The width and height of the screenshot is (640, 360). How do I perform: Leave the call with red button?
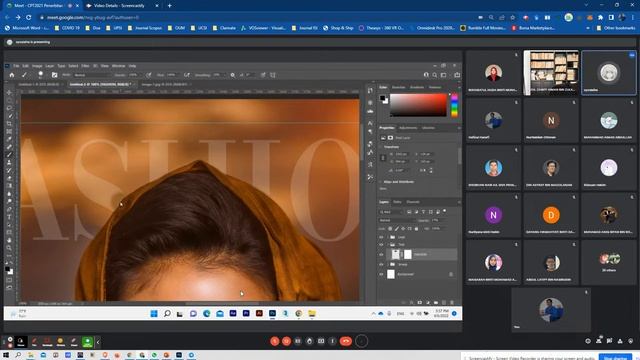click(x=346, y=341)
